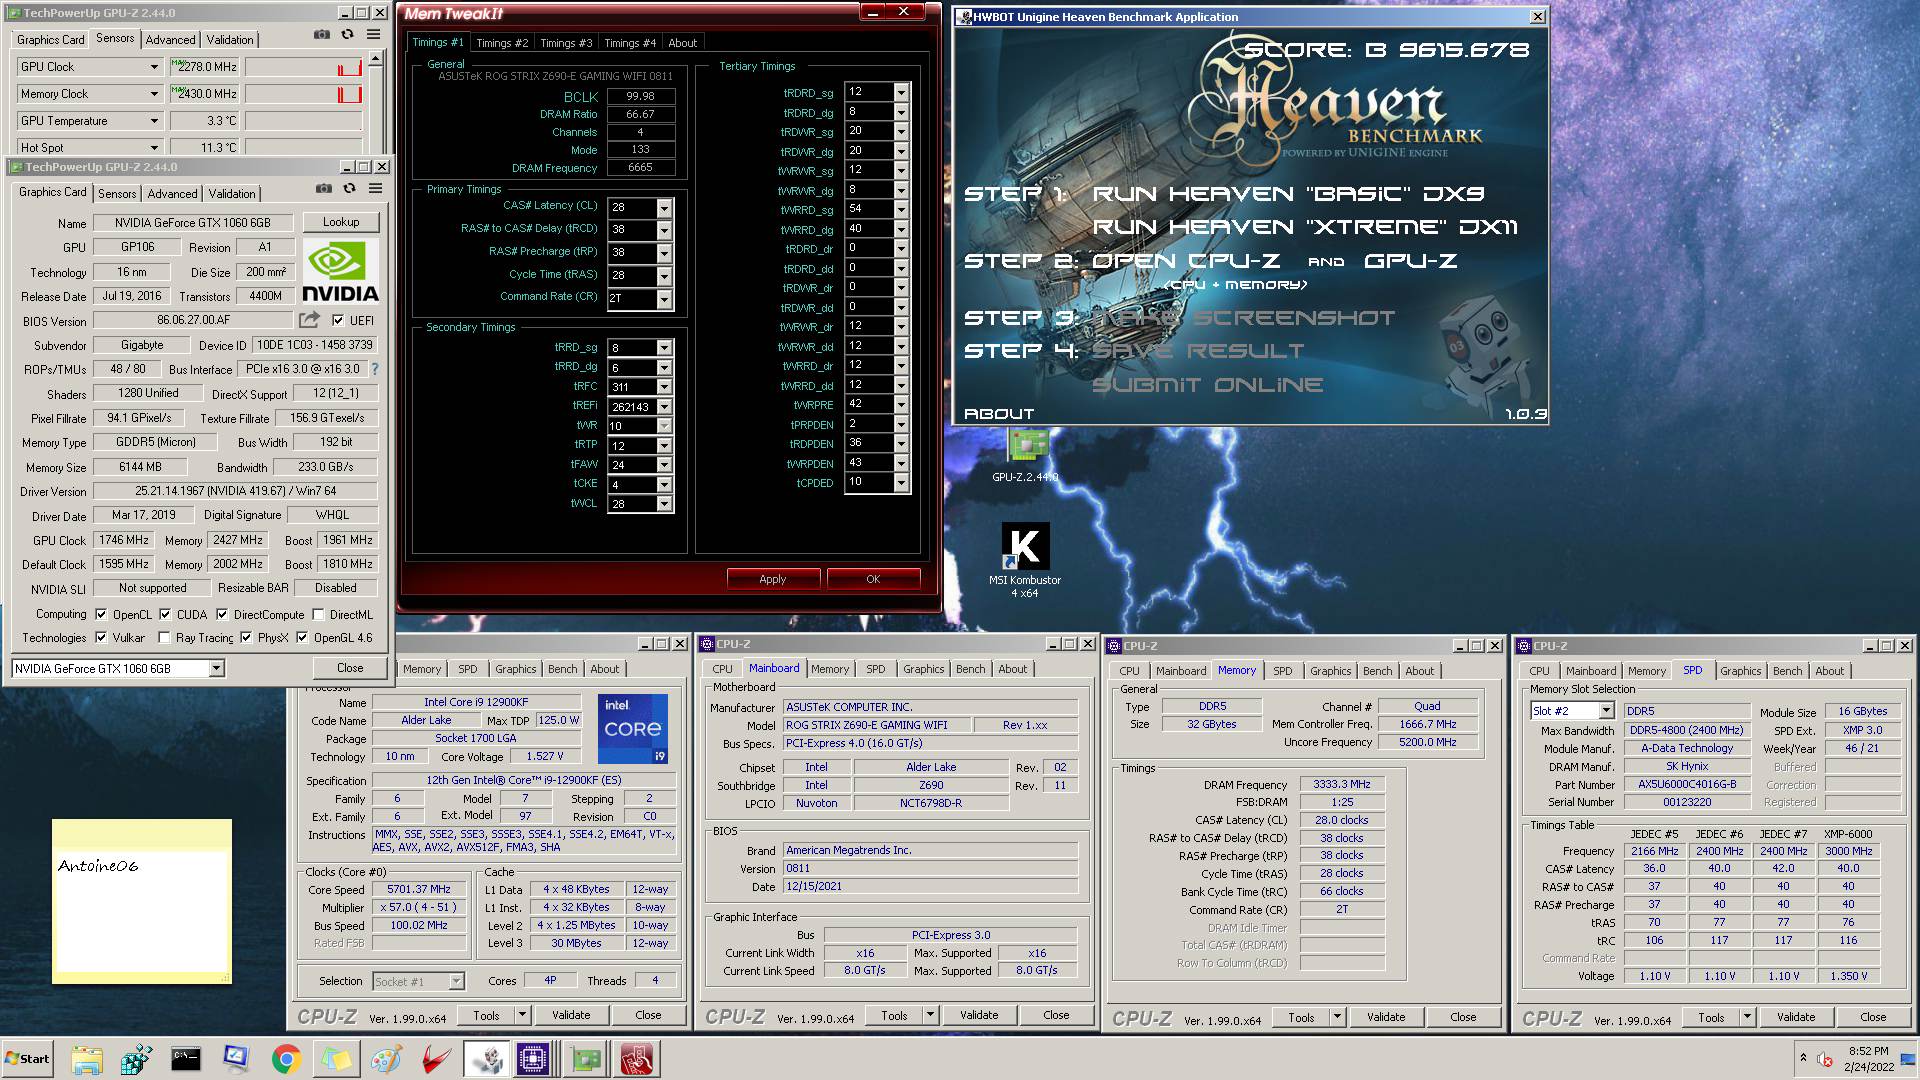Toggle the OpenGL 4.6 checkbox

coord(302,637)
